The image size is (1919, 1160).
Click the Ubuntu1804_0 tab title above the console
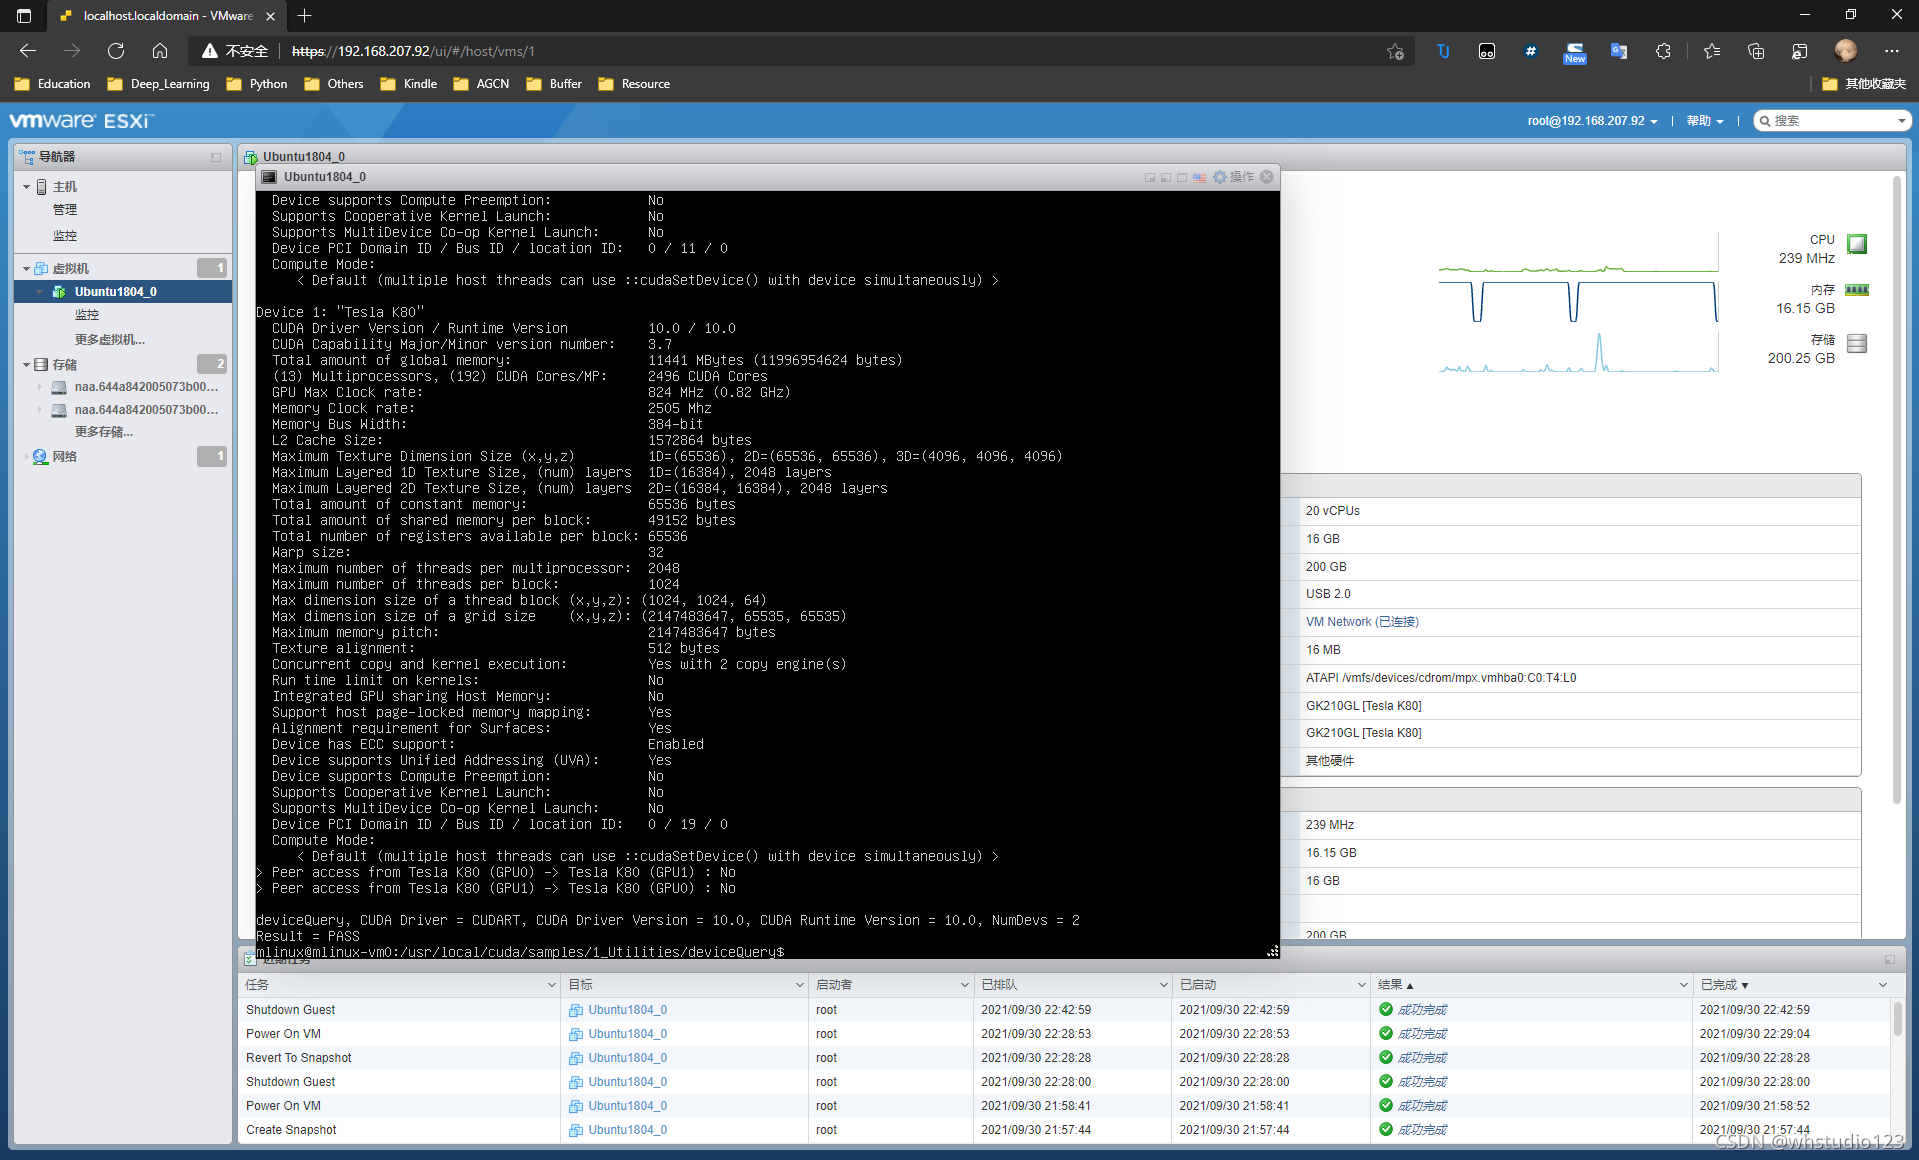pyautogui.click(x=304, y=157)
